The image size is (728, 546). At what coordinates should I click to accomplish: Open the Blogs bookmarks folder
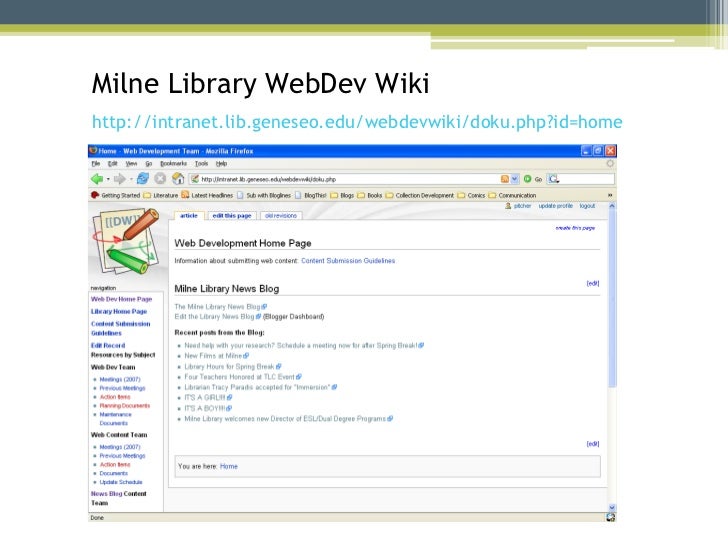pyautogui.click(x=342, y=195)
